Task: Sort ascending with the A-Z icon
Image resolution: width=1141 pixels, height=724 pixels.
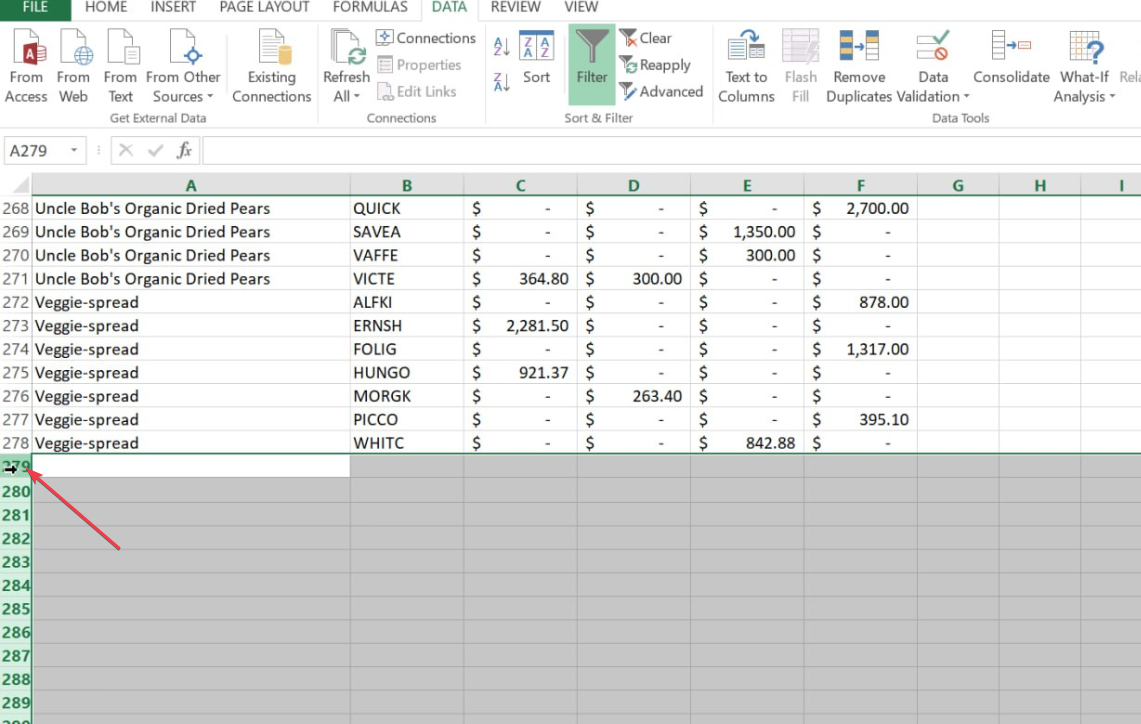Action: pyautogui.click(x=500, y=46)
